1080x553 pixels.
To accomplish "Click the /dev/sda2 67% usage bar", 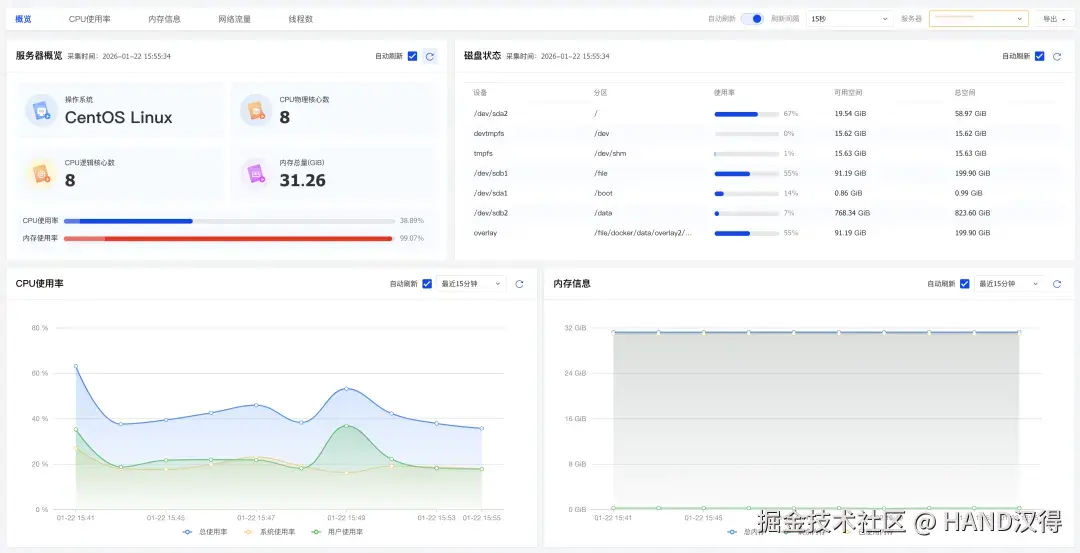I will 747,114.
